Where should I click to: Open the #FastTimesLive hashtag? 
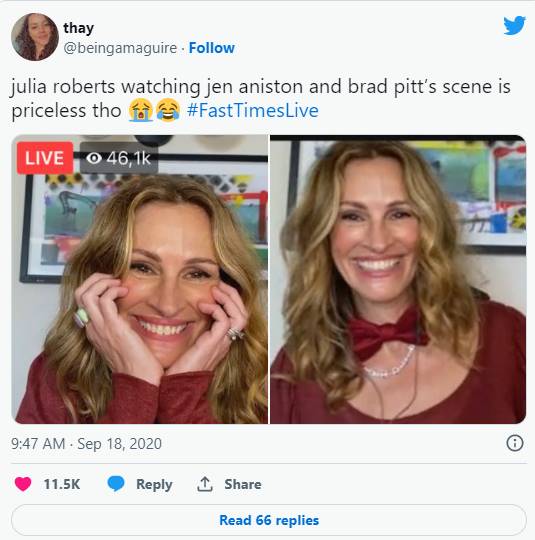pyautogui.click(x=253, y=111)
